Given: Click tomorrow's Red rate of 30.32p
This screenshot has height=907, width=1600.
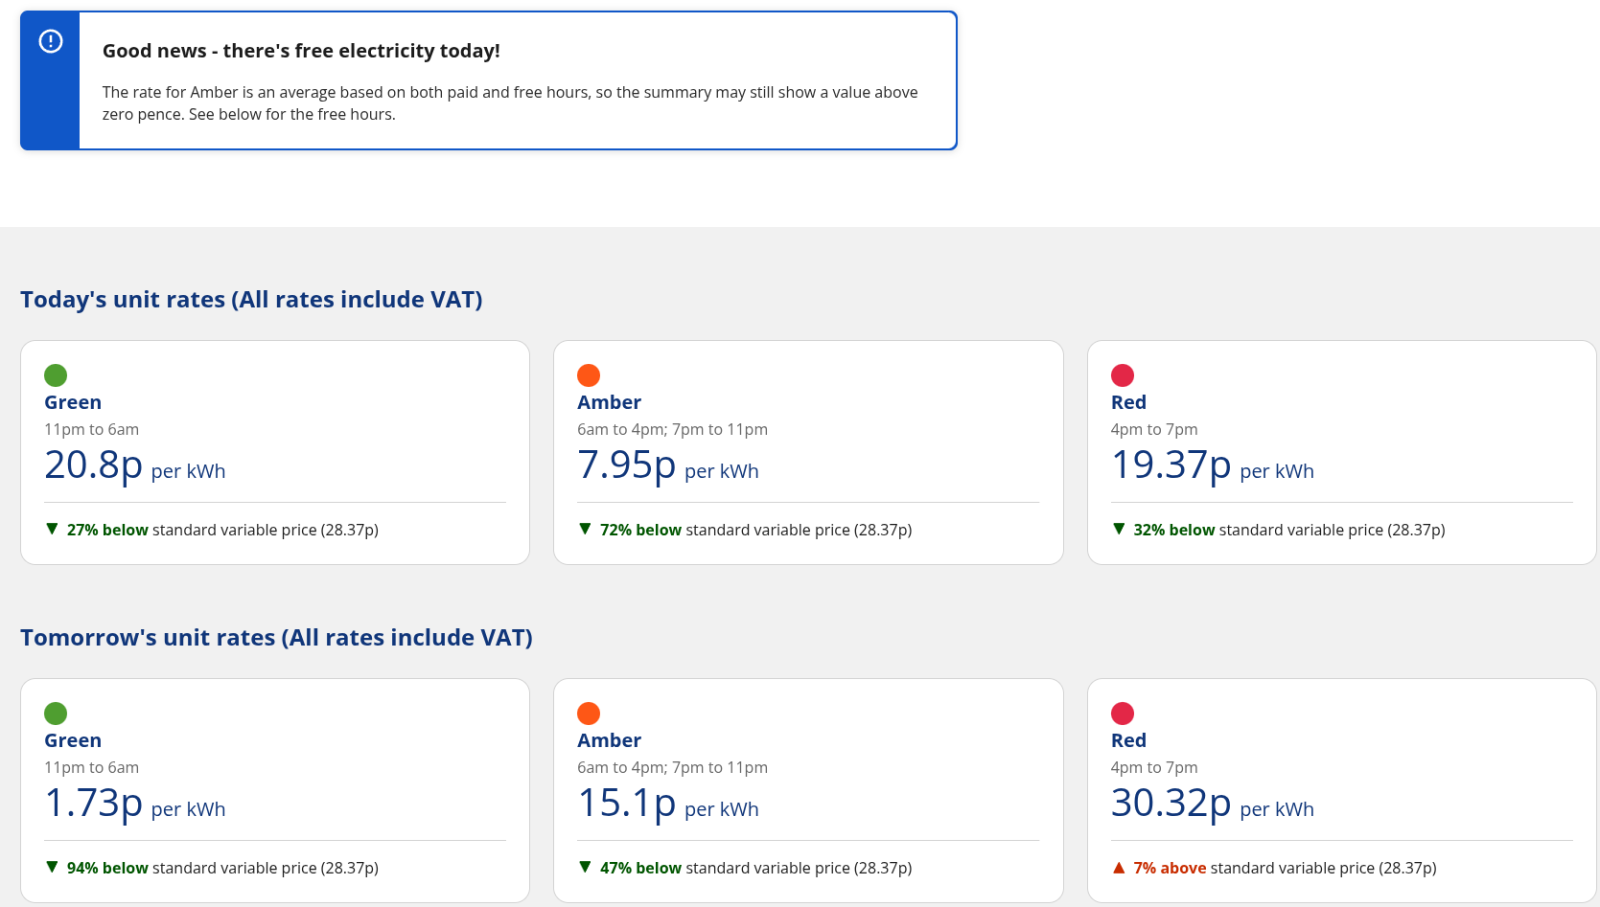Looking at the screenshot, I should [1171, 803].
